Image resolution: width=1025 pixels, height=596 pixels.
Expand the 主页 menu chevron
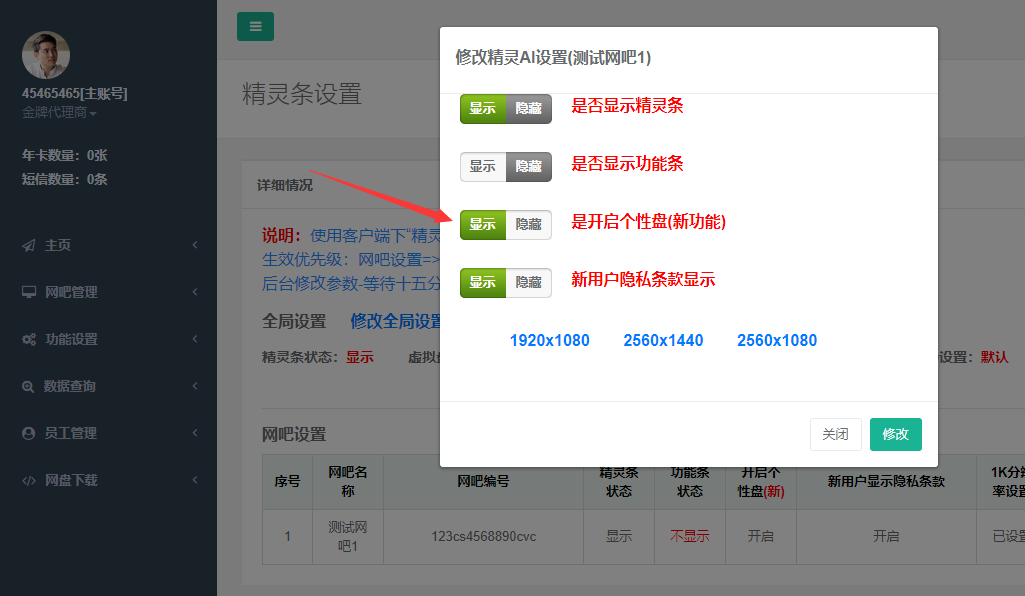click(x=195, y=244)
